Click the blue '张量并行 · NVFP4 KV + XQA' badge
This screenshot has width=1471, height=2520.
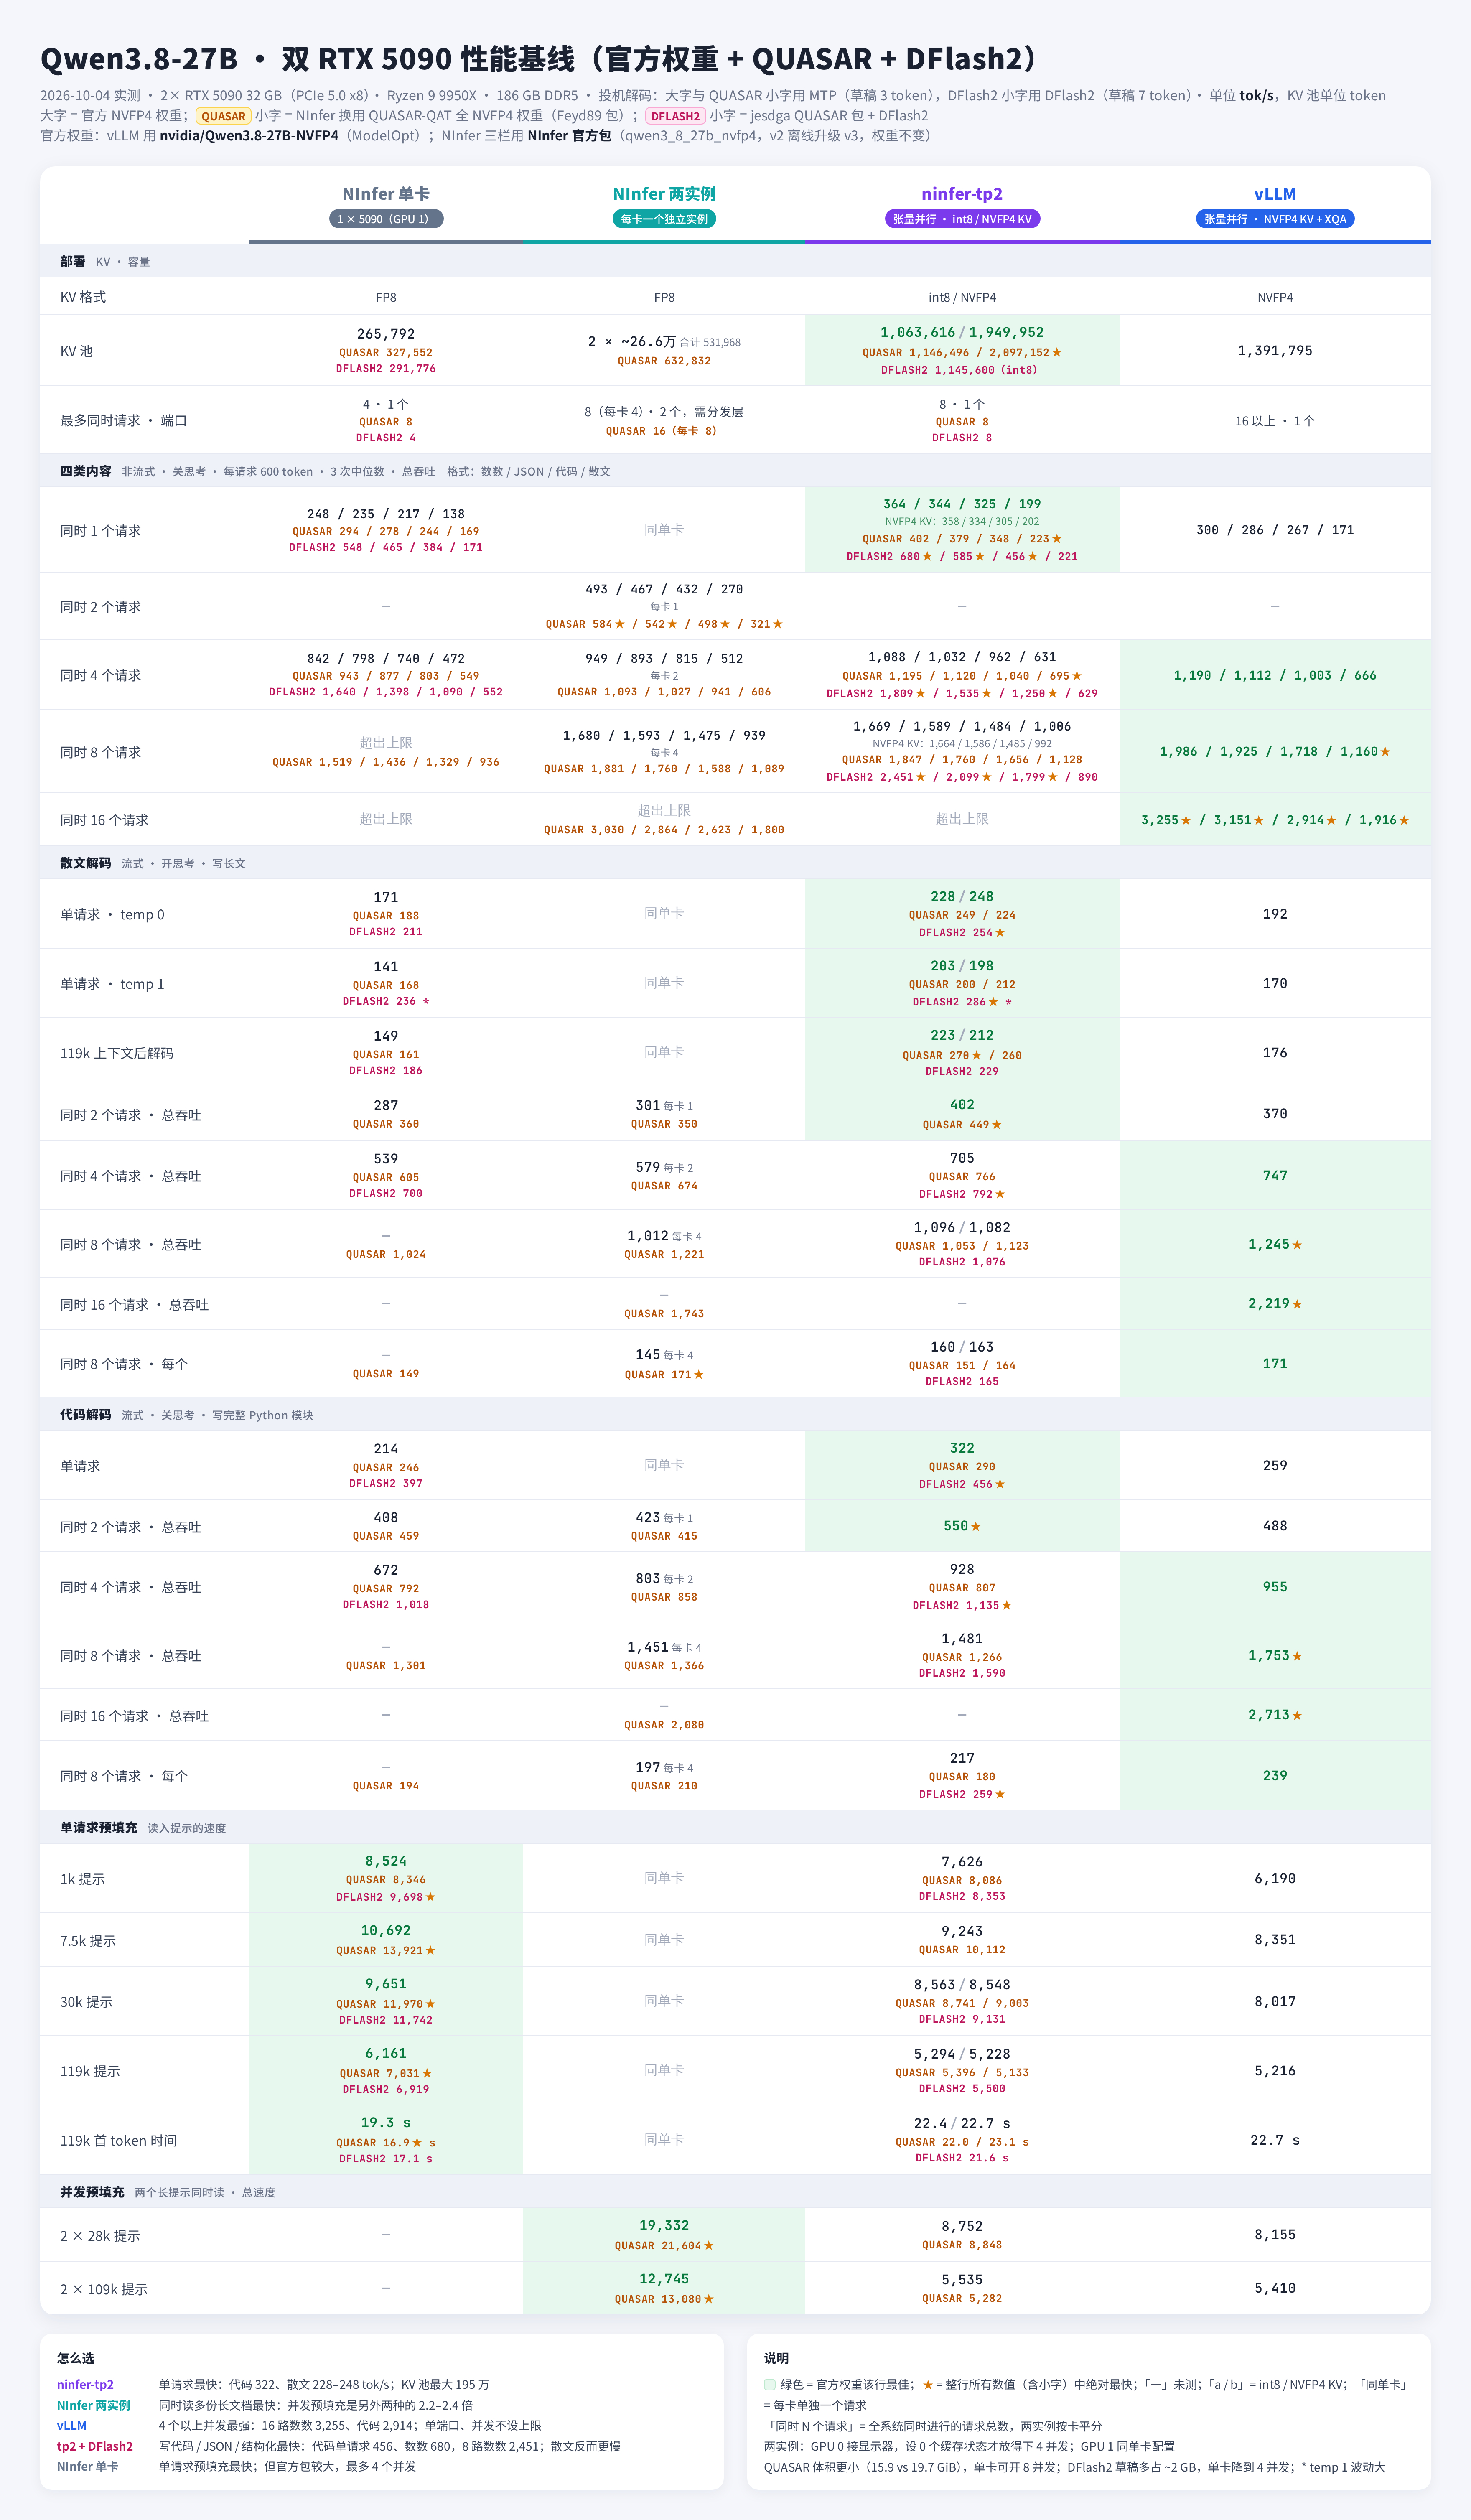1275,219
